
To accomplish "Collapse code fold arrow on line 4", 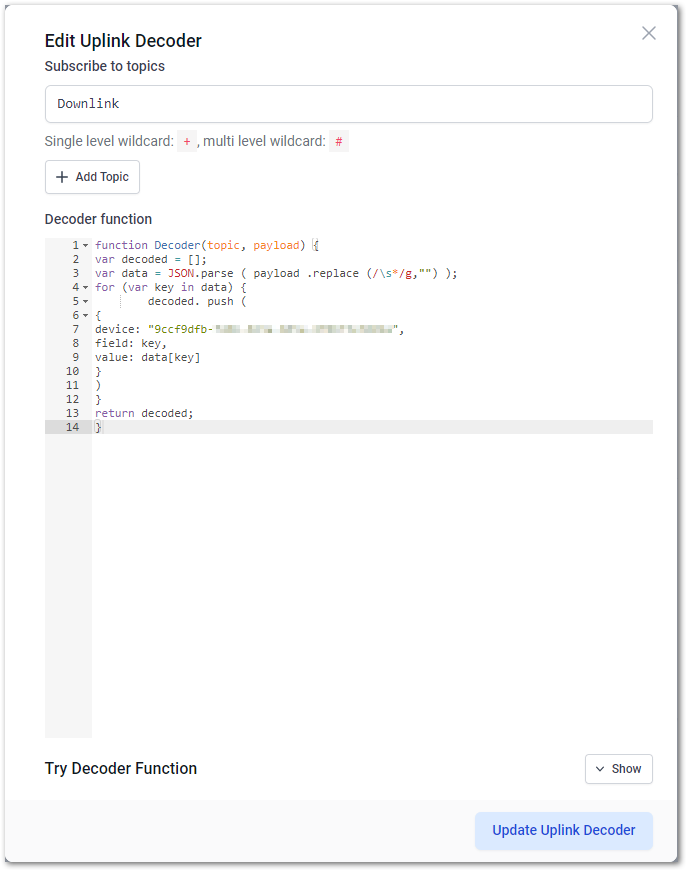I will pos(86,288).
